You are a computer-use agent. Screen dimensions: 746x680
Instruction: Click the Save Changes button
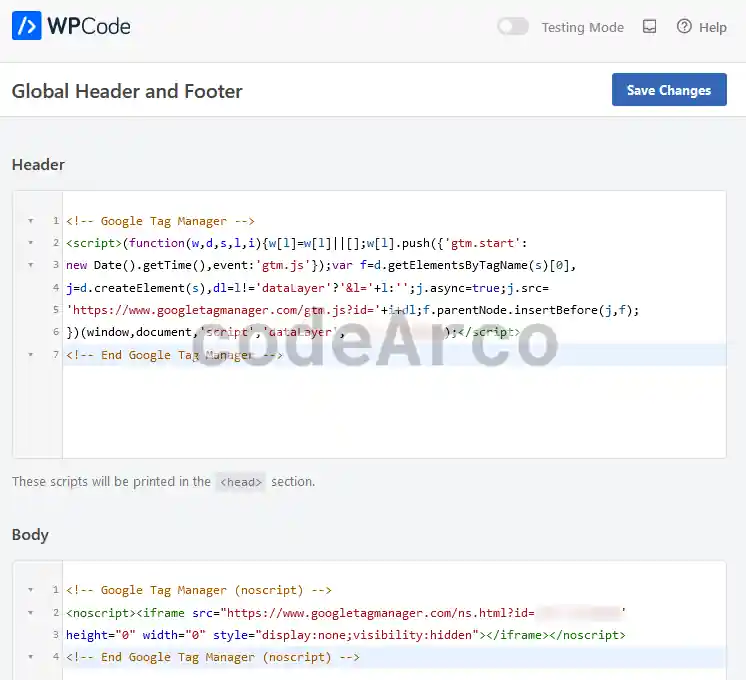pyautogui.click(x=669, y=89)
